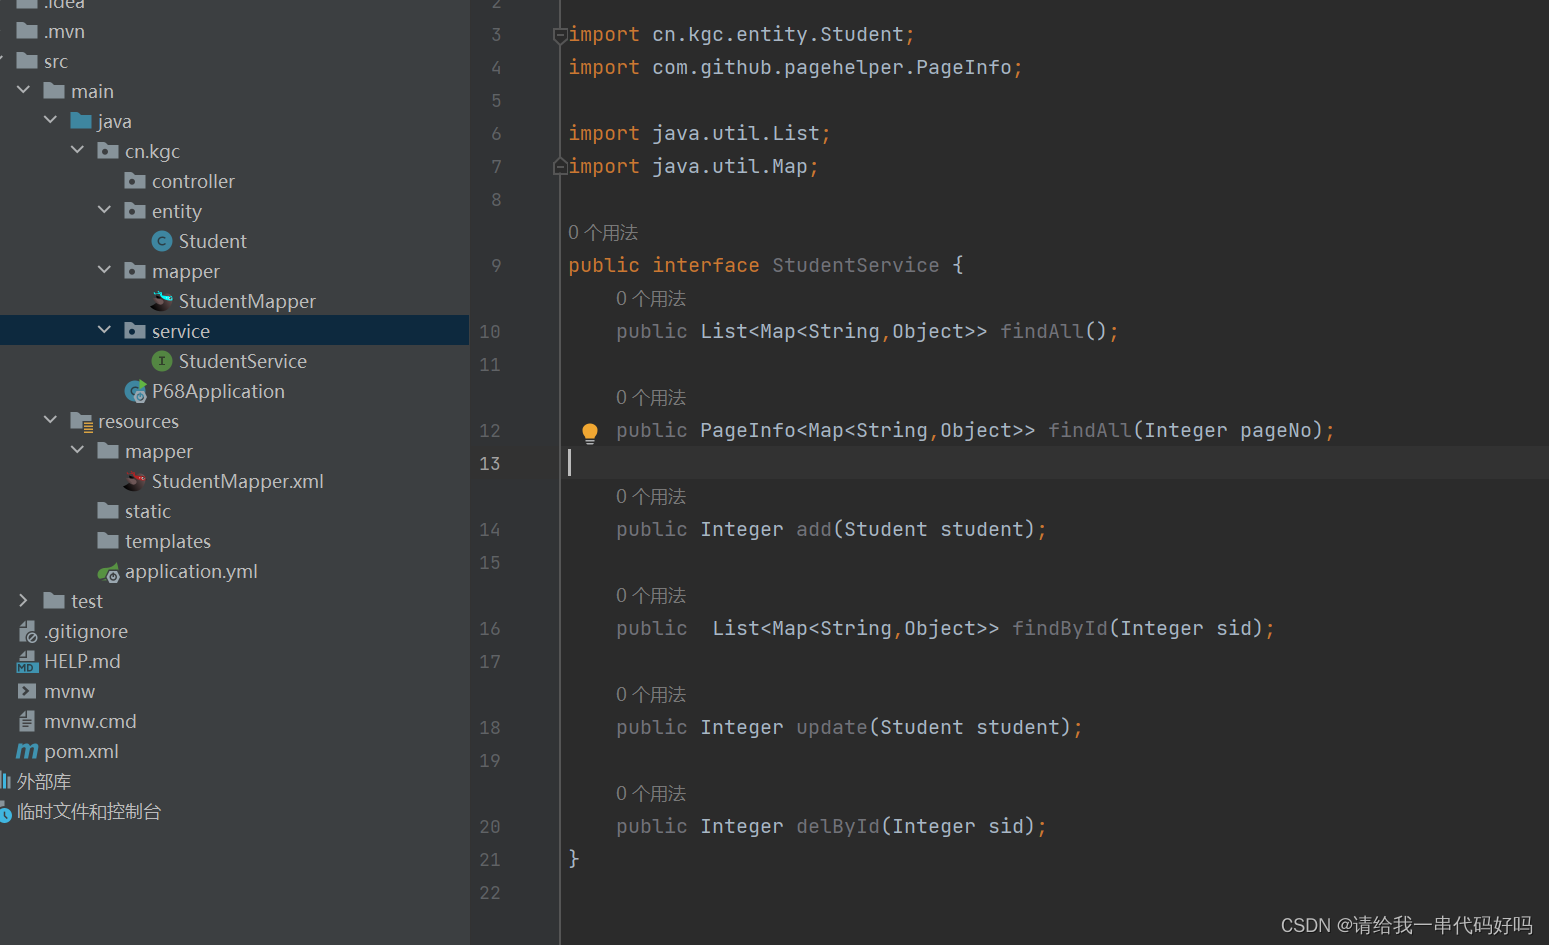Open the StudentService interface file

coord(242,361)
